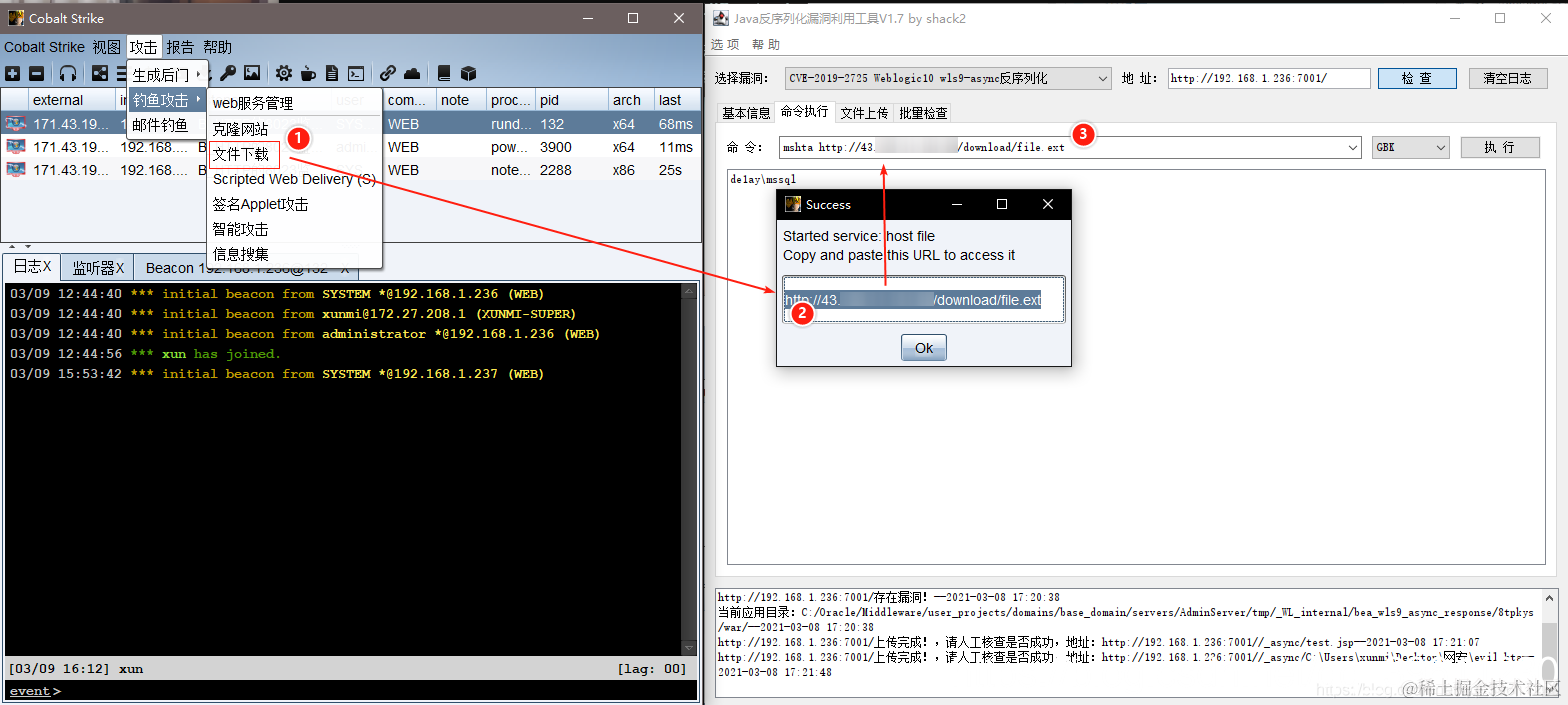
Task: Open the 报告 menu
Action: point(181,47)
